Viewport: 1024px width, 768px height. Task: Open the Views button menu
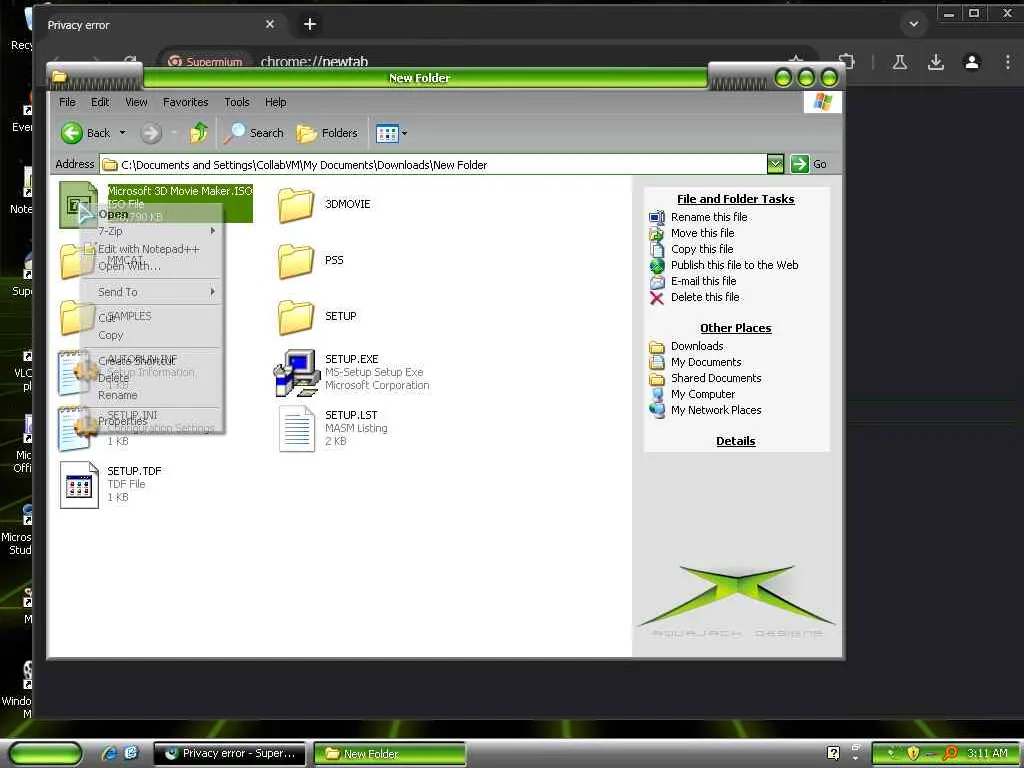[391, 133]
